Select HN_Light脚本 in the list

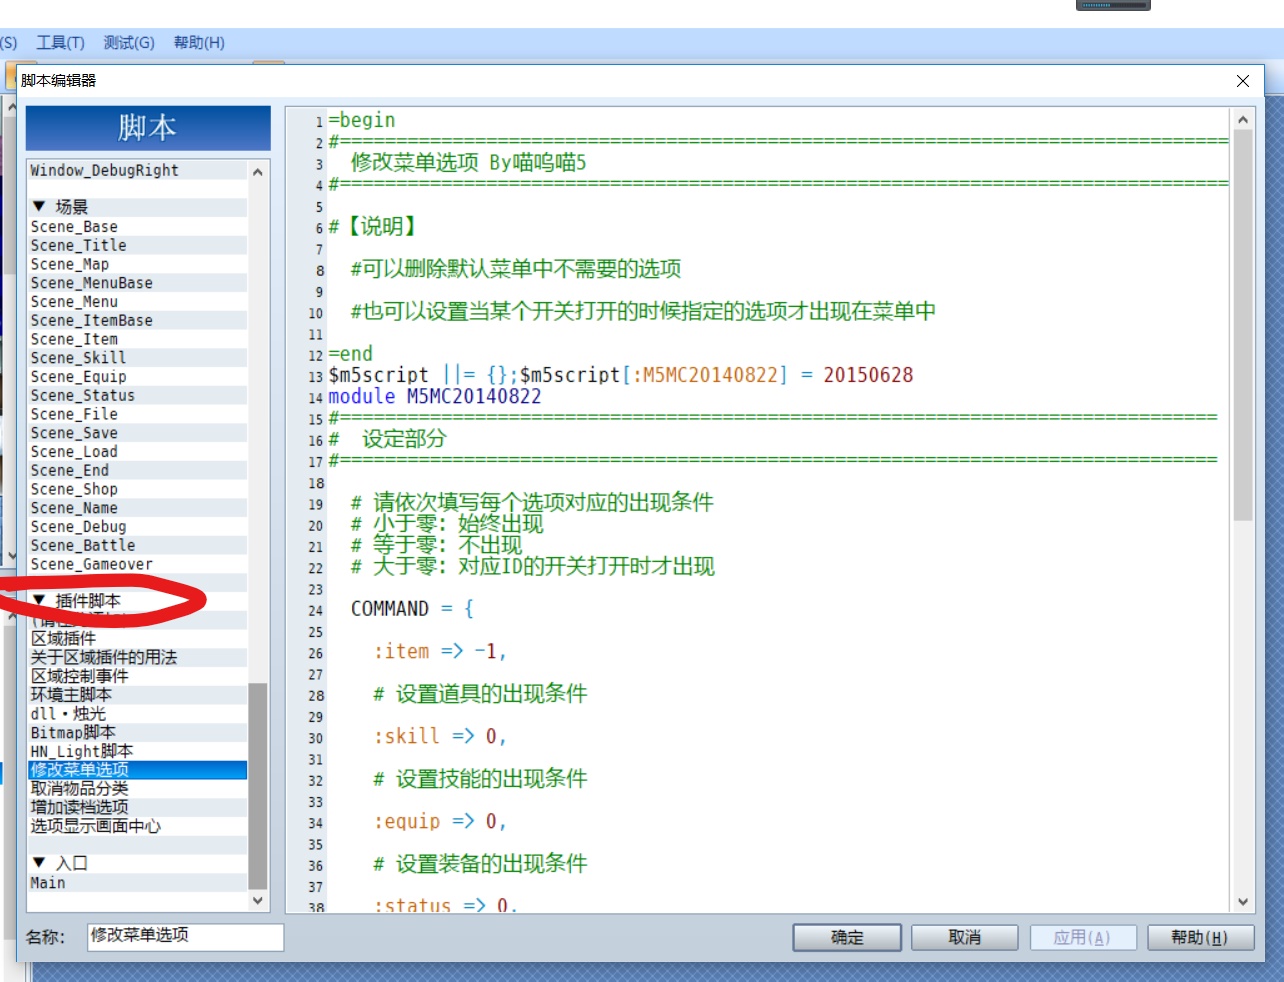[137, 751]
